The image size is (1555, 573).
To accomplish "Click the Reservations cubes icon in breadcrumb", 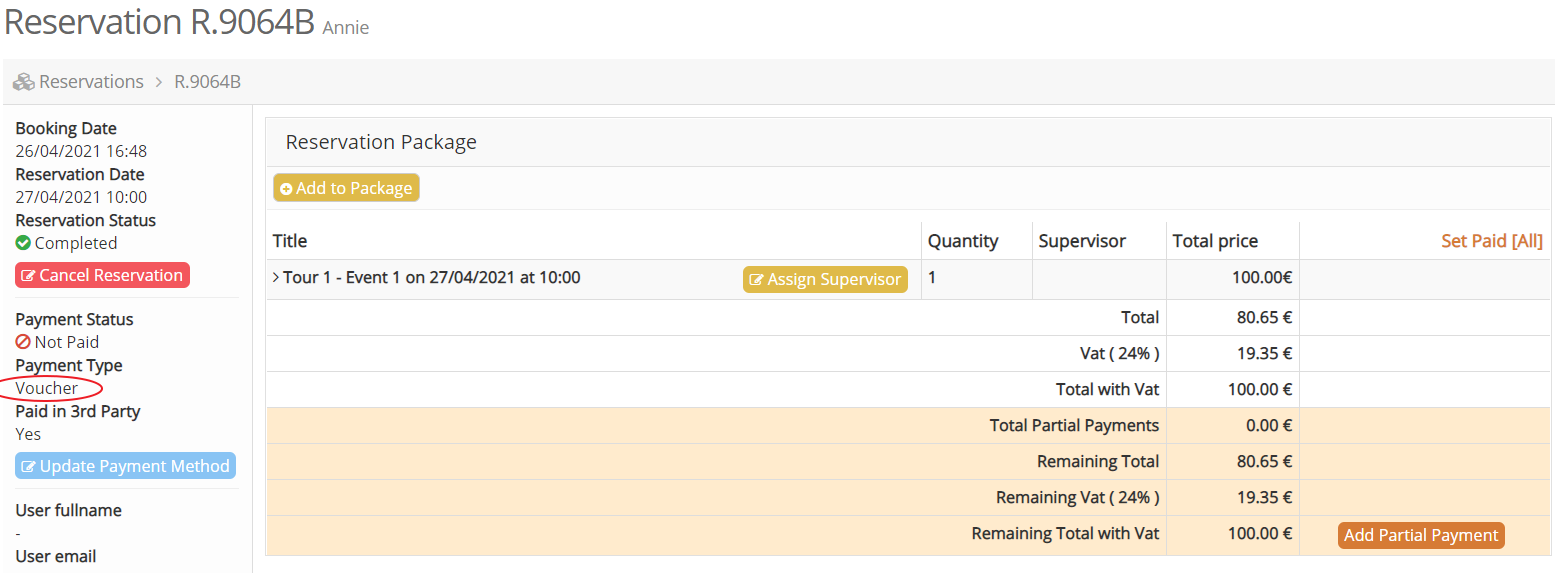I will click(x=24, y=82).
